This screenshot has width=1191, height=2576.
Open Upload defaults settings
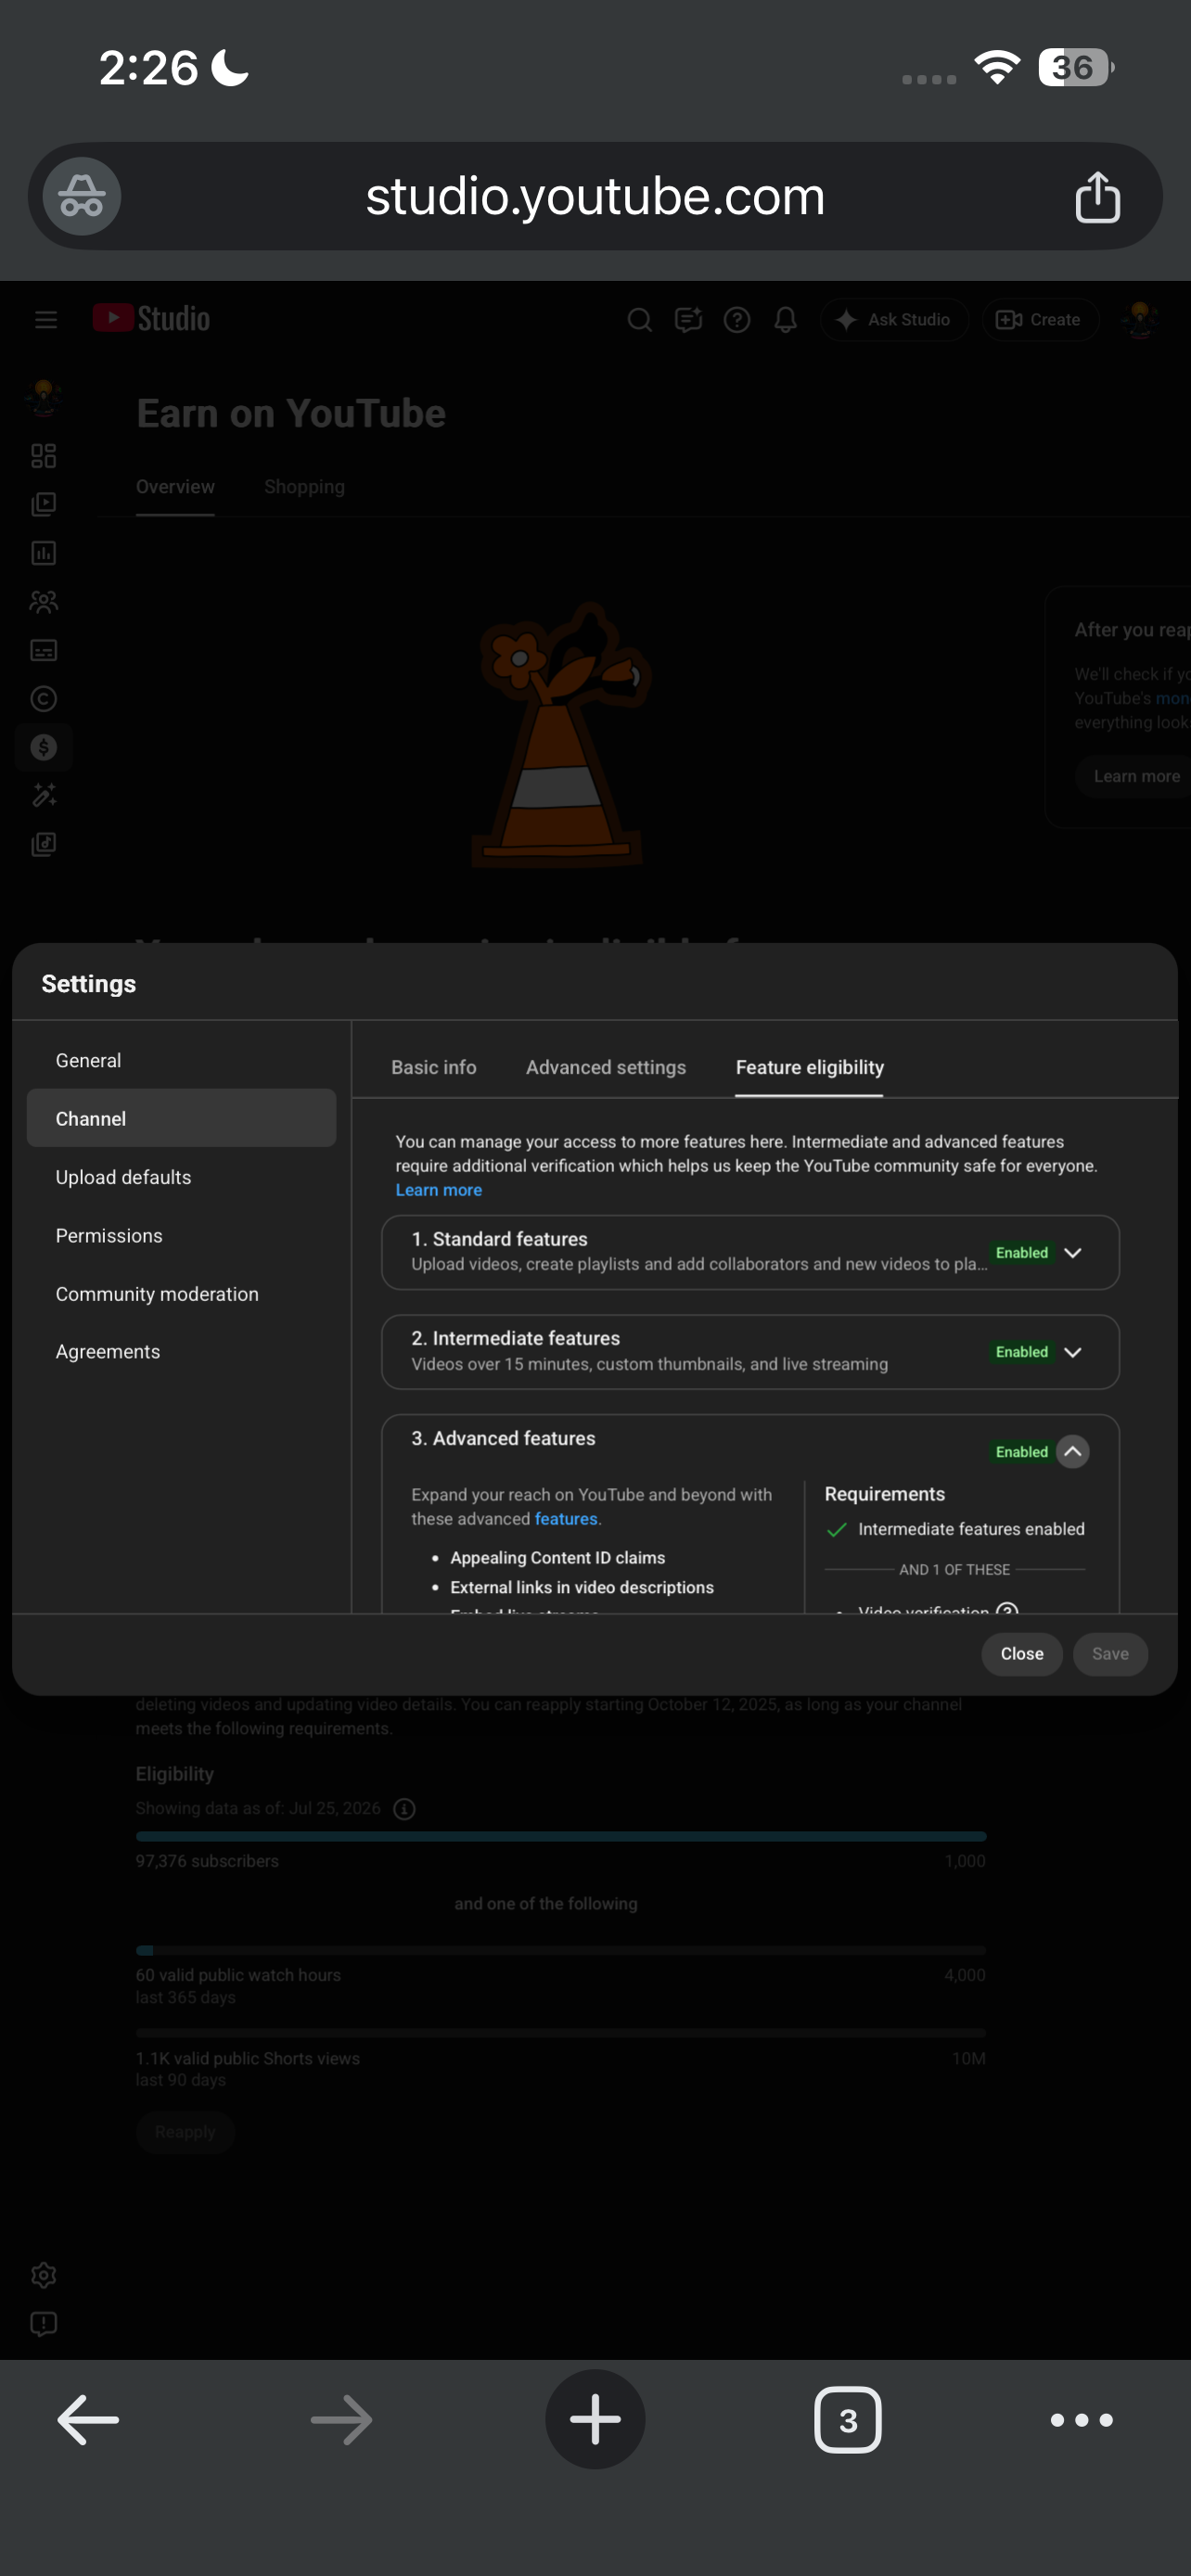pyautogui.click(x=181, y=1177)
